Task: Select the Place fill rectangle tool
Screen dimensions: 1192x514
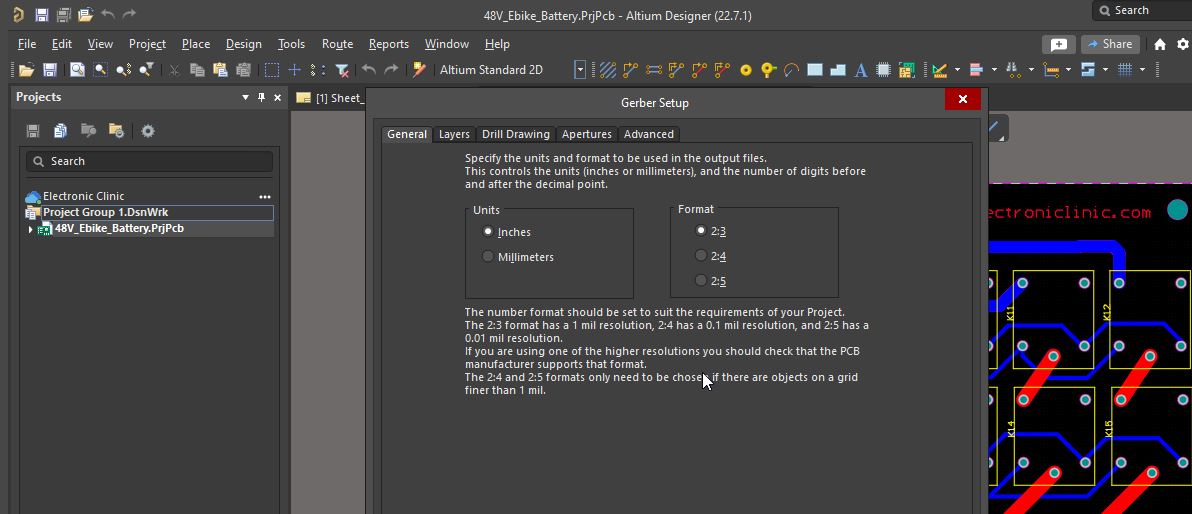Action: [814, 70]
